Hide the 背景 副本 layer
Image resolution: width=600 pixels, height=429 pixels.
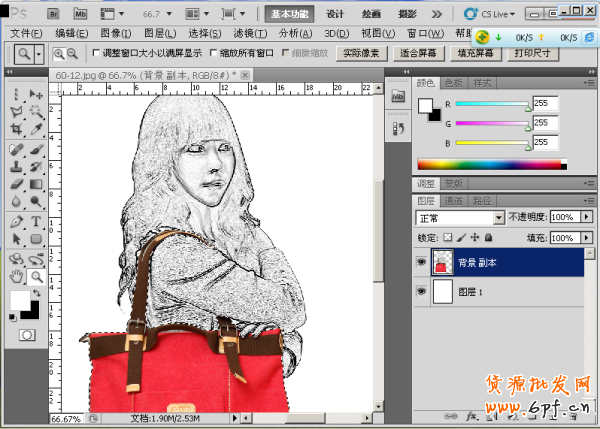click(420, 263)
